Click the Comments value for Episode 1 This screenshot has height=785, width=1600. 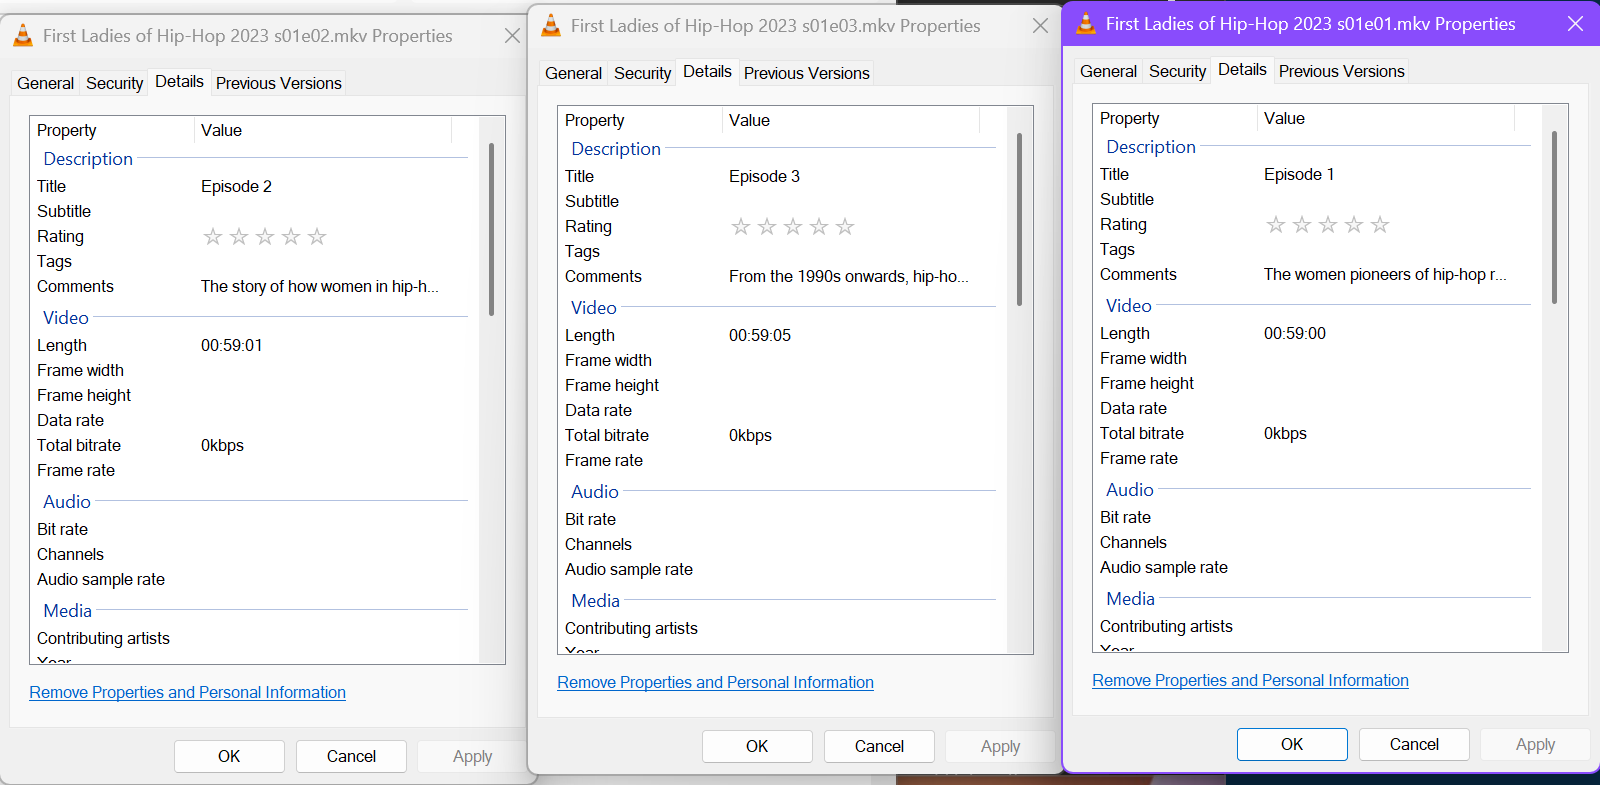pos(1384,275)
